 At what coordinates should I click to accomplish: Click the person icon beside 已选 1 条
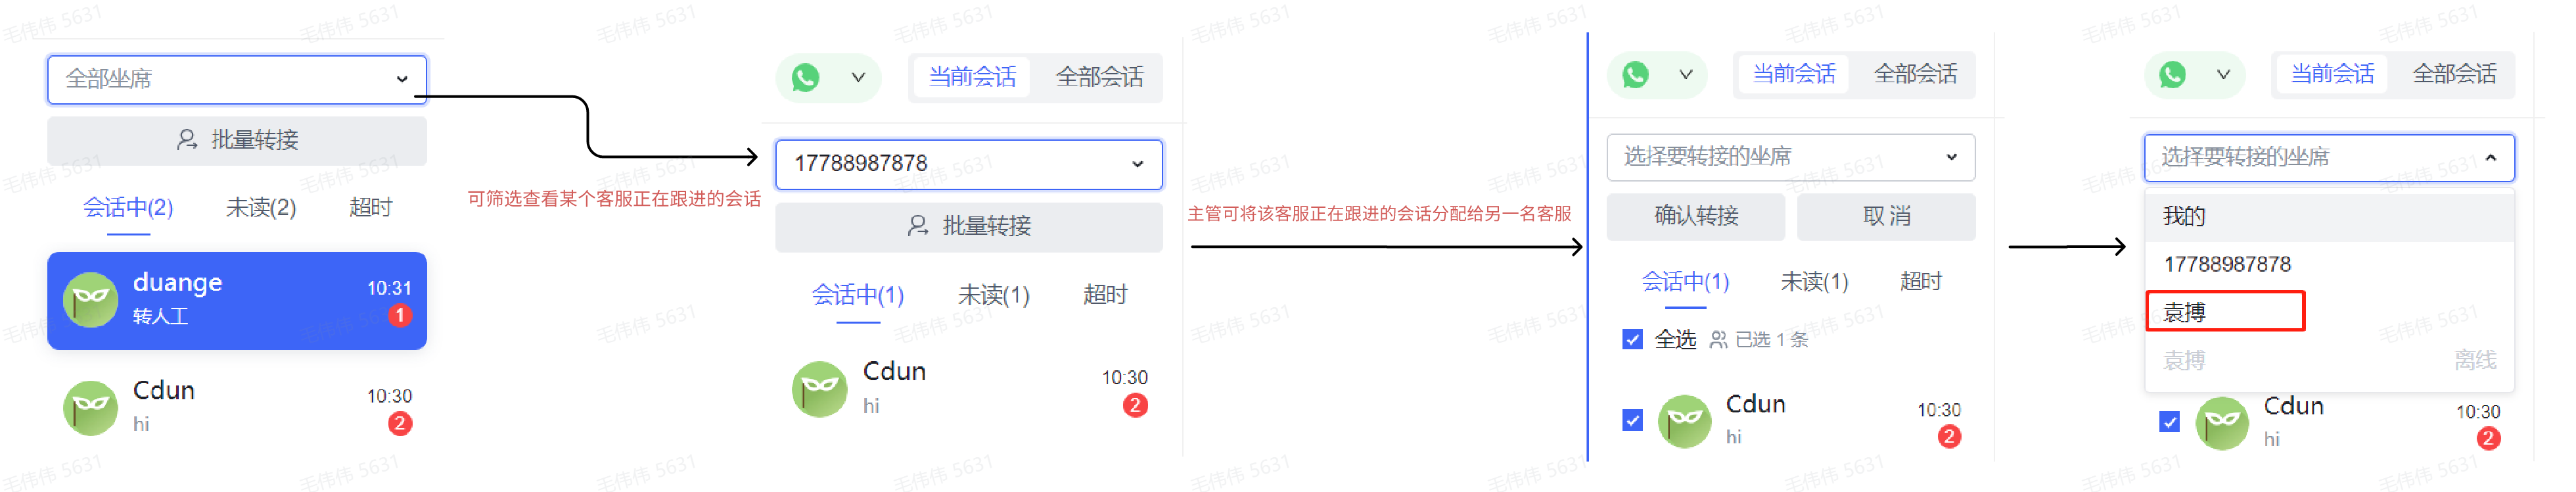pos(1718,340)
